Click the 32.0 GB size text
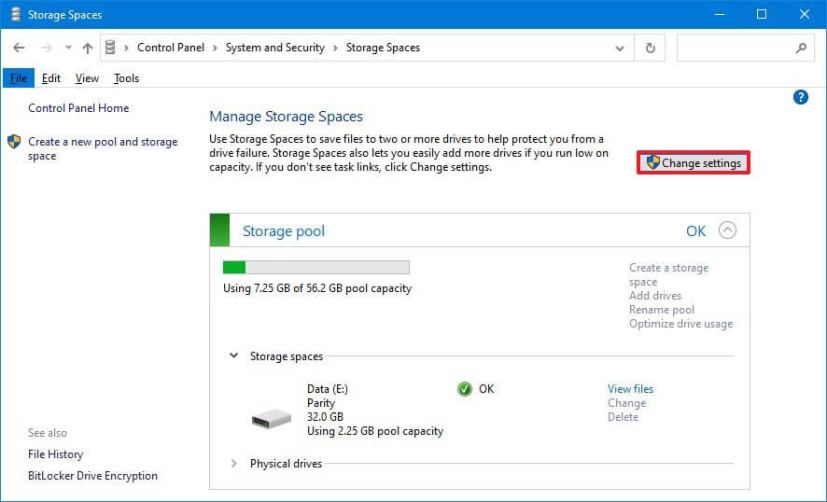827x502 pixels. tap(325, 417)
